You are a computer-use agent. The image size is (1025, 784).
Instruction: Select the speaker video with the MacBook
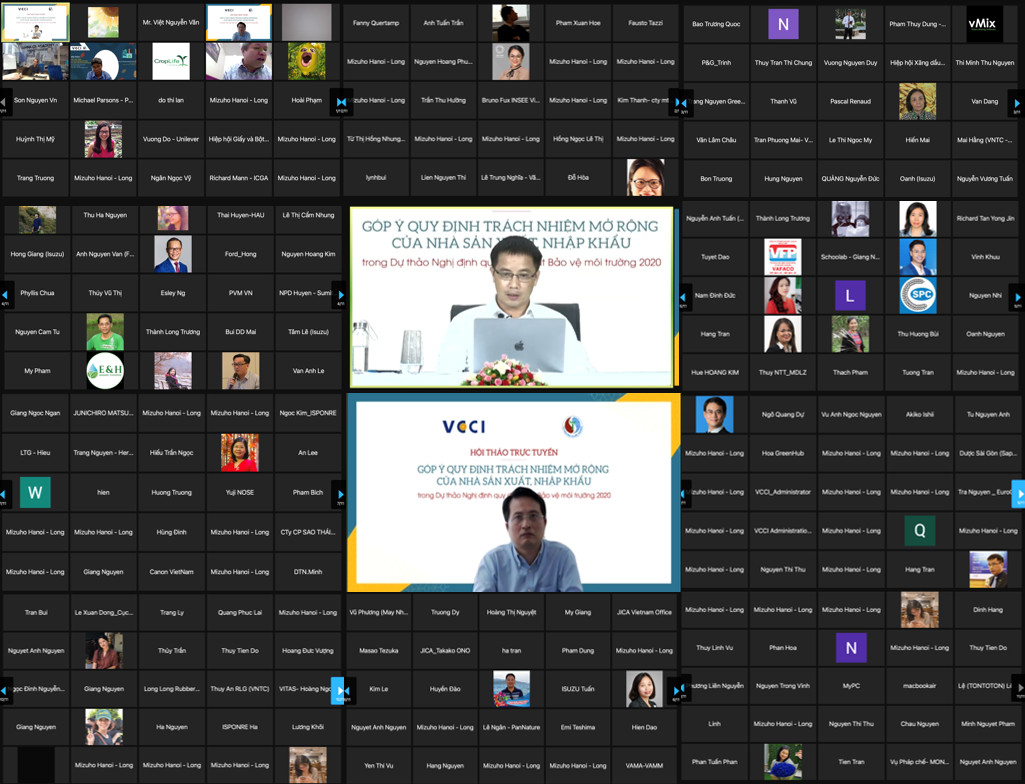click(x=513, y=297)
